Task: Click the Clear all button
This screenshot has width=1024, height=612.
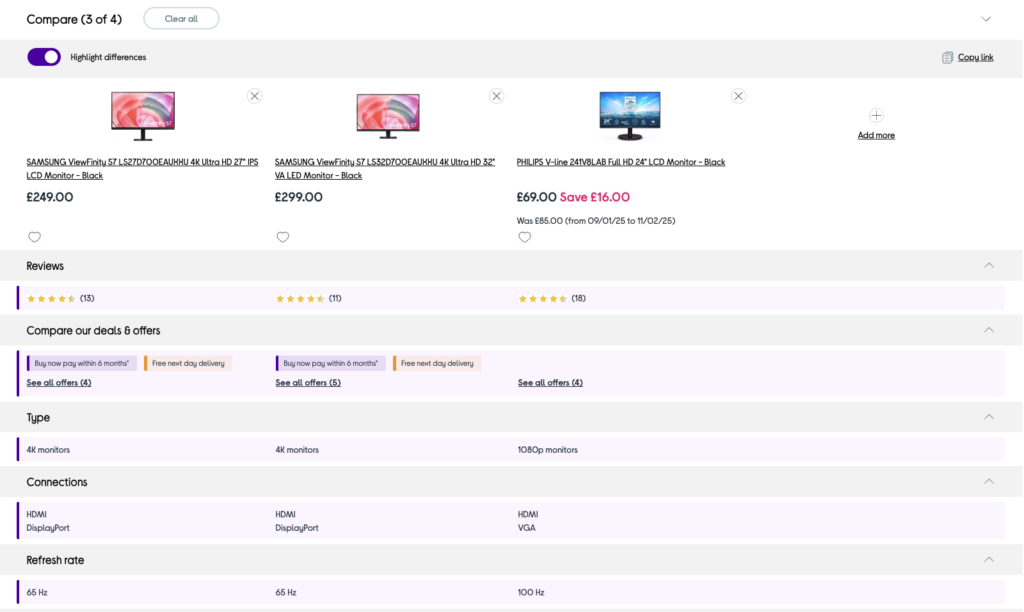Action: [x=181, y=19]
